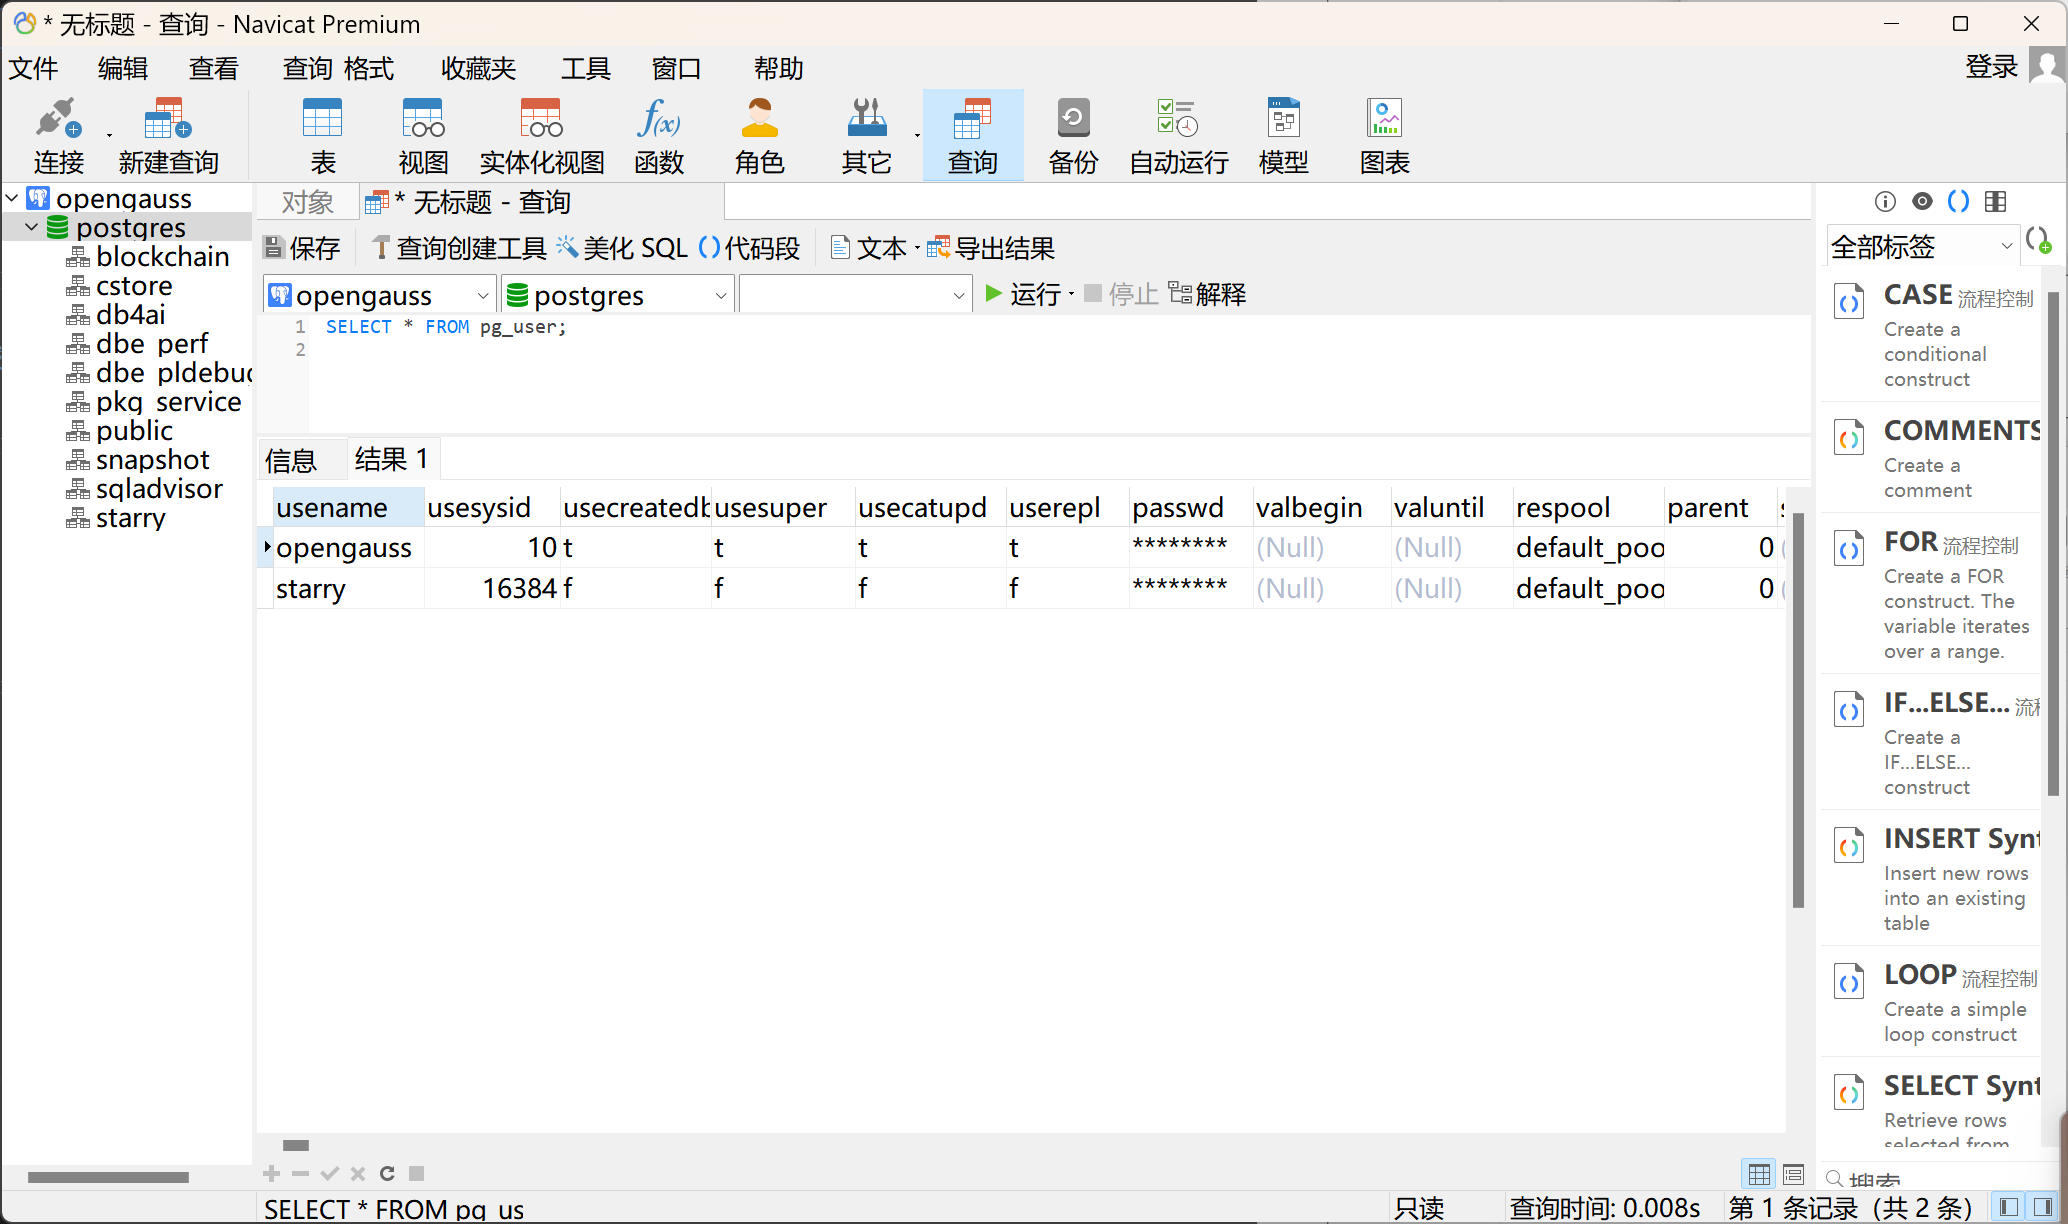This screenshot has width=2068, height=1224.
Task: Toggle the right pane visibility button
Action: (x=2042, y=1207)
